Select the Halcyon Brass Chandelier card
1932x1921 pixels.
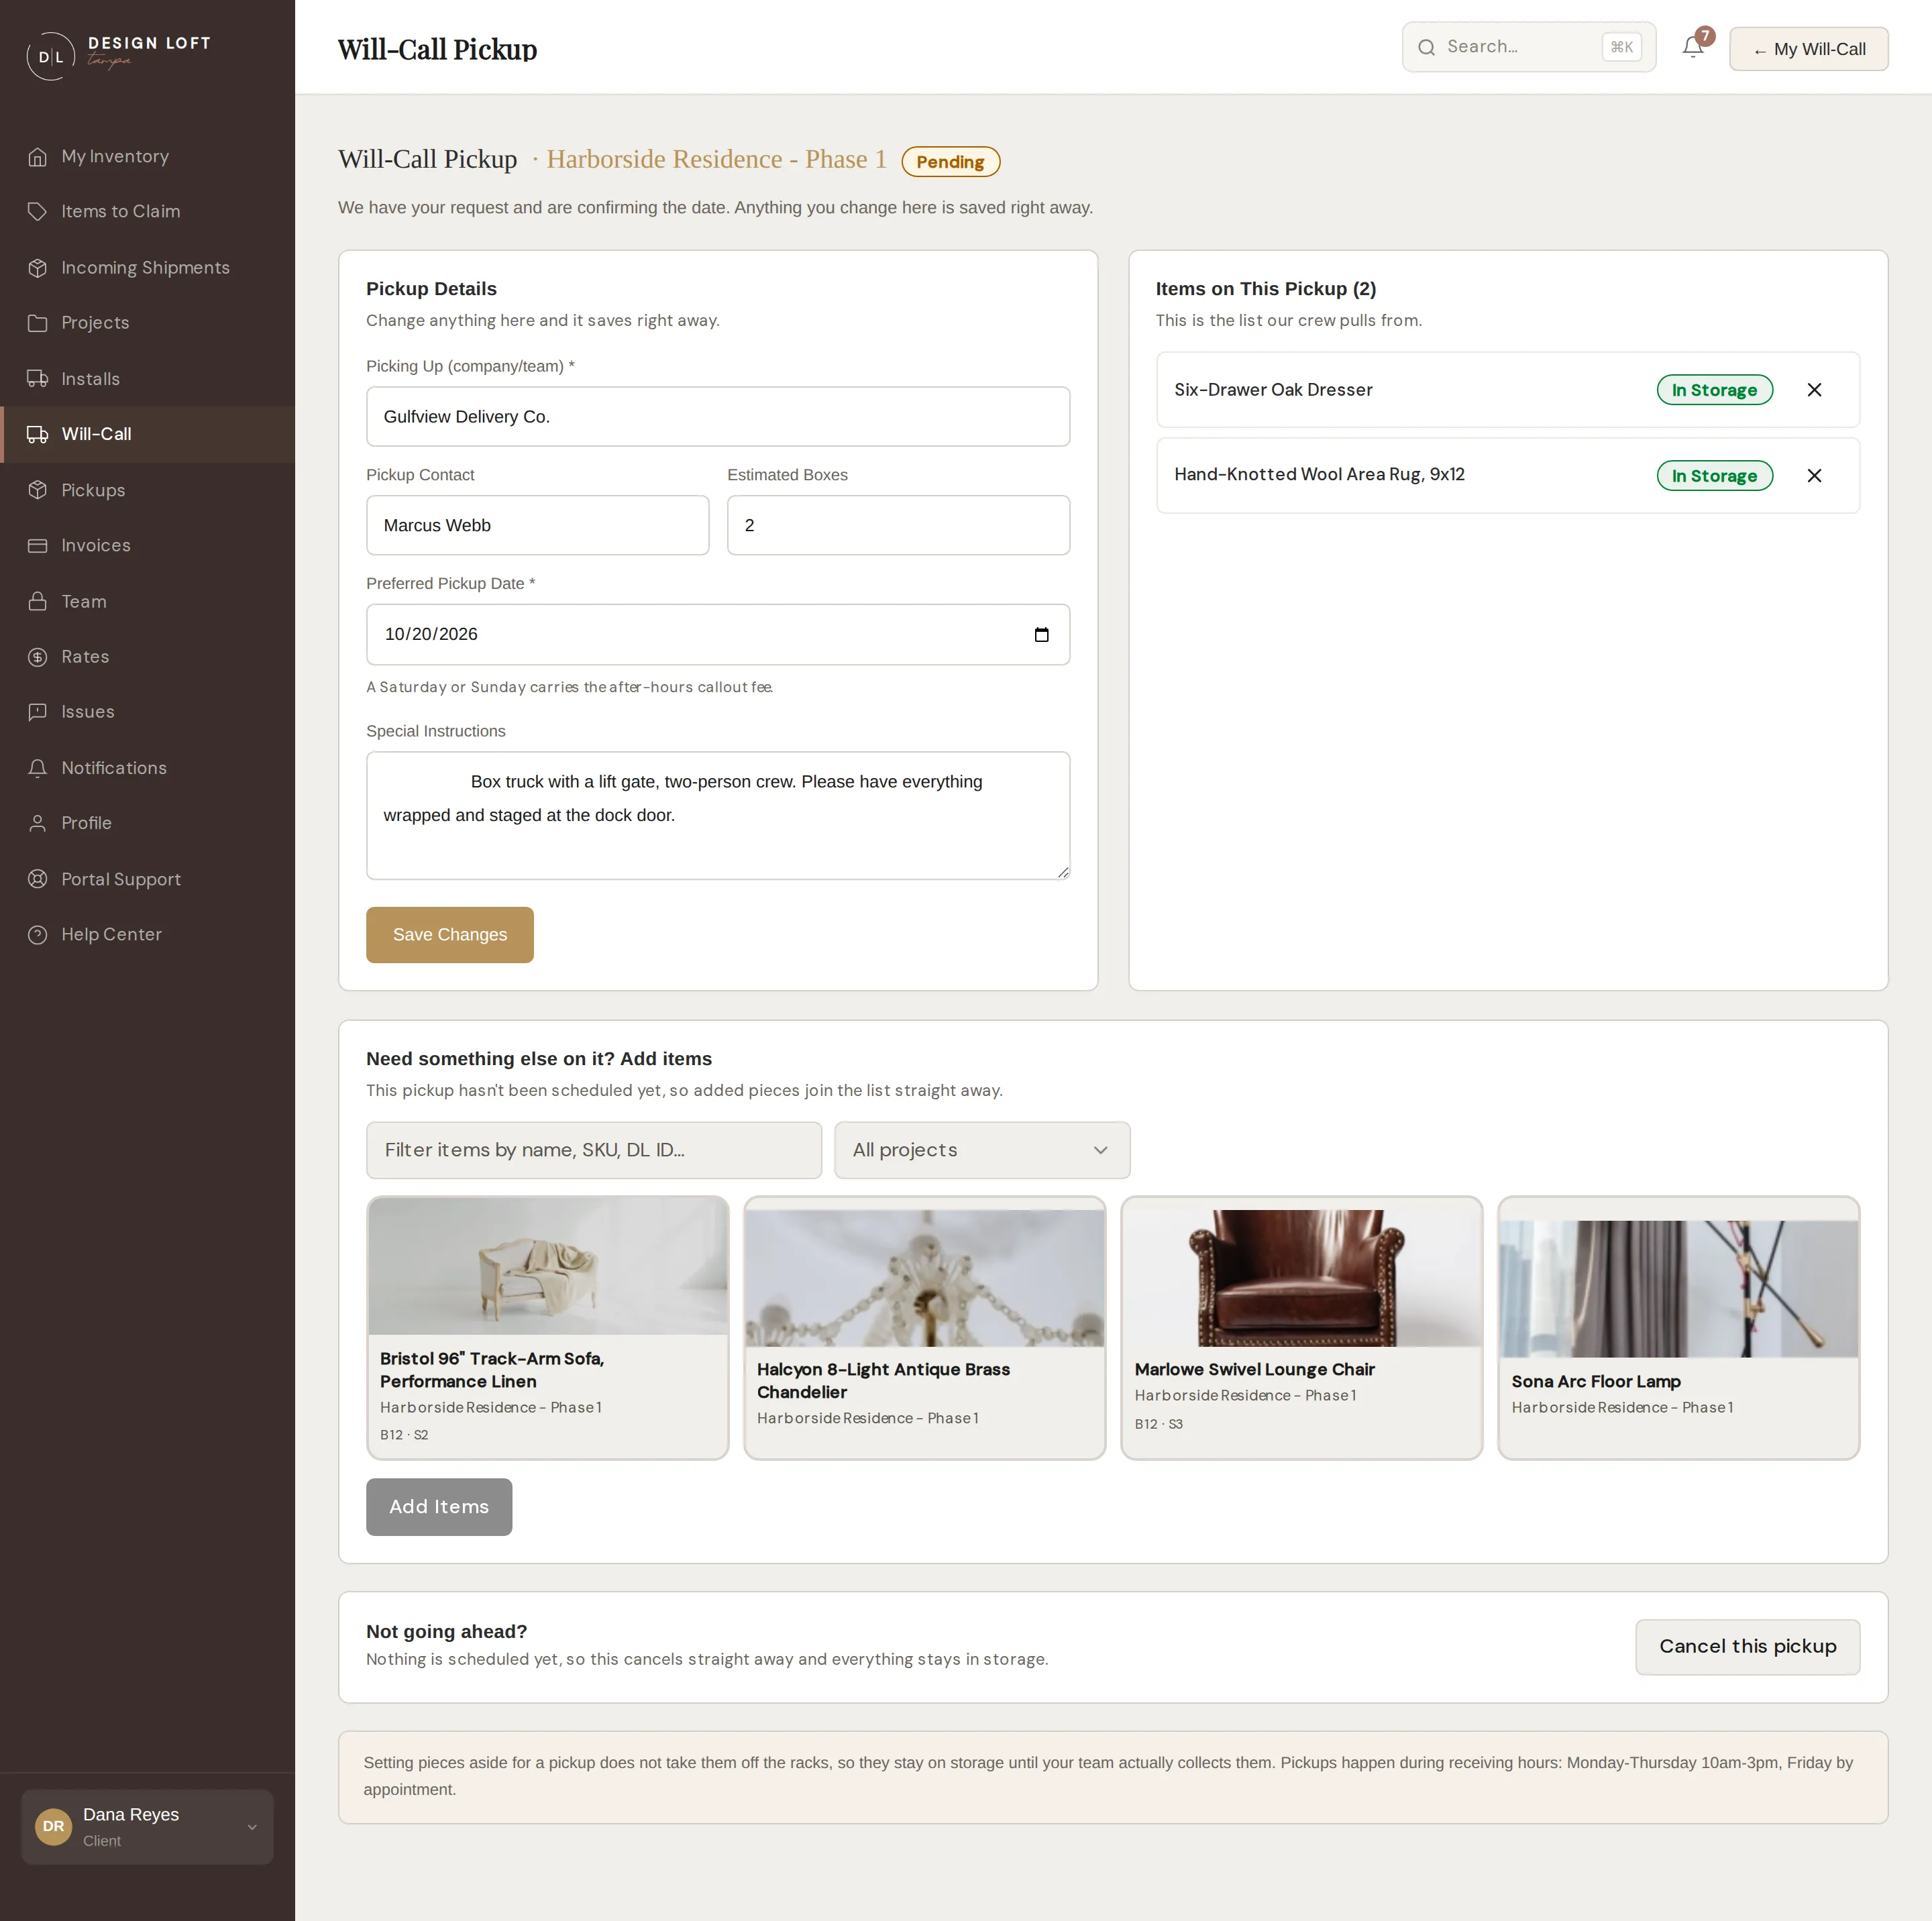[924, 1328]
